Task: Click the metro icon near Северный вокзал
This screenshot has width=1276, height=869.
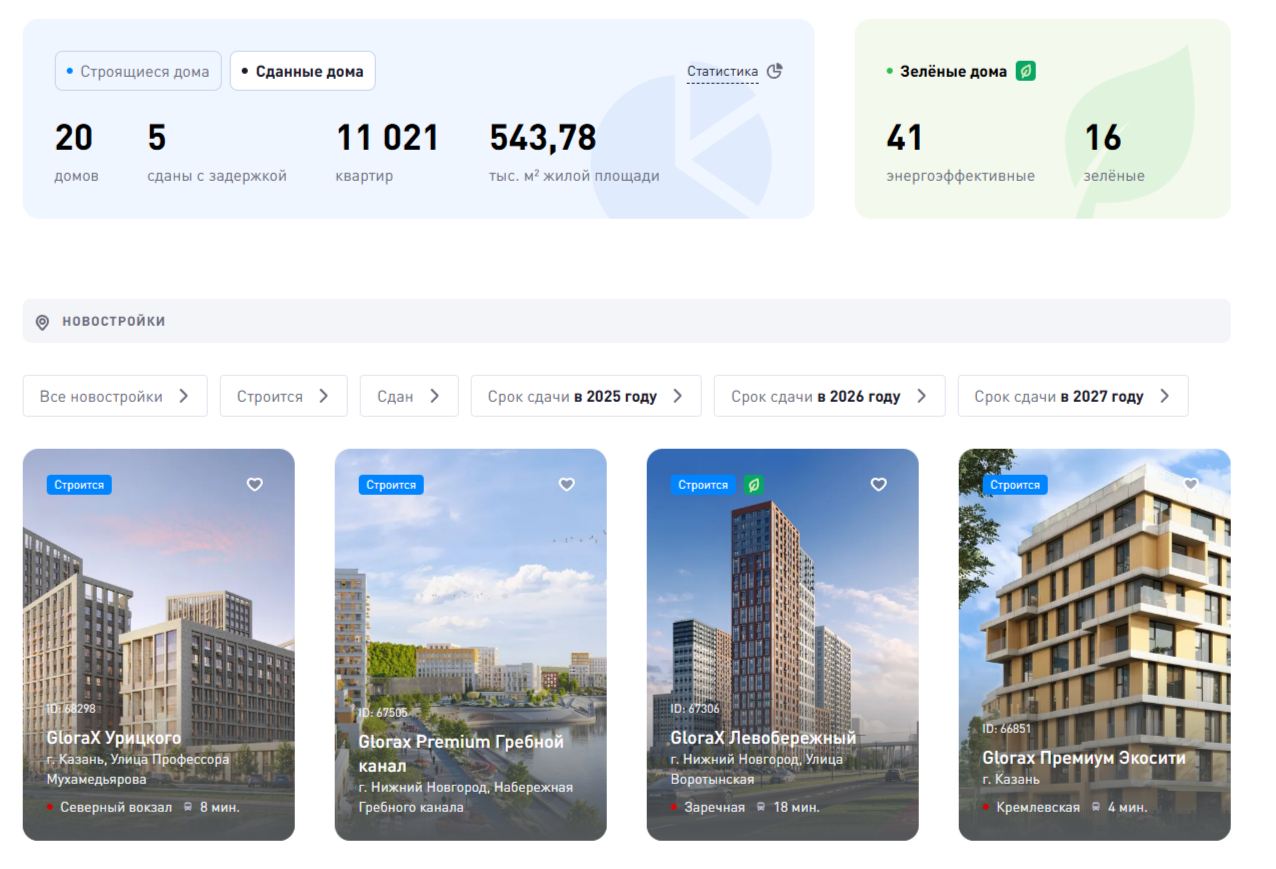Action: pos(189,806)
